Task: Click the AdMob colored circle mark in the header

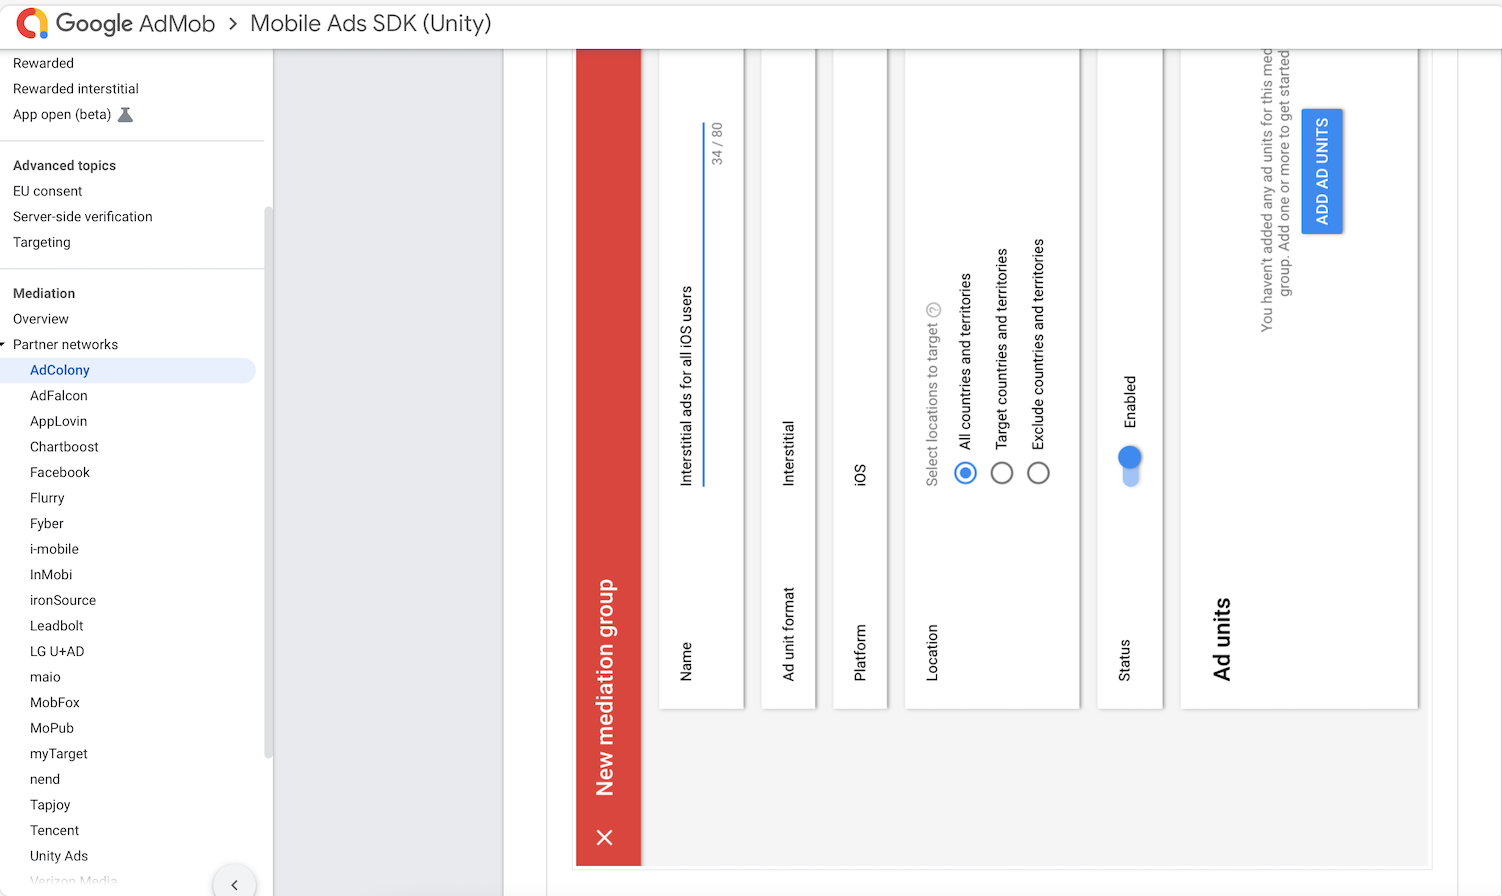Action: [x=30, y=23]
